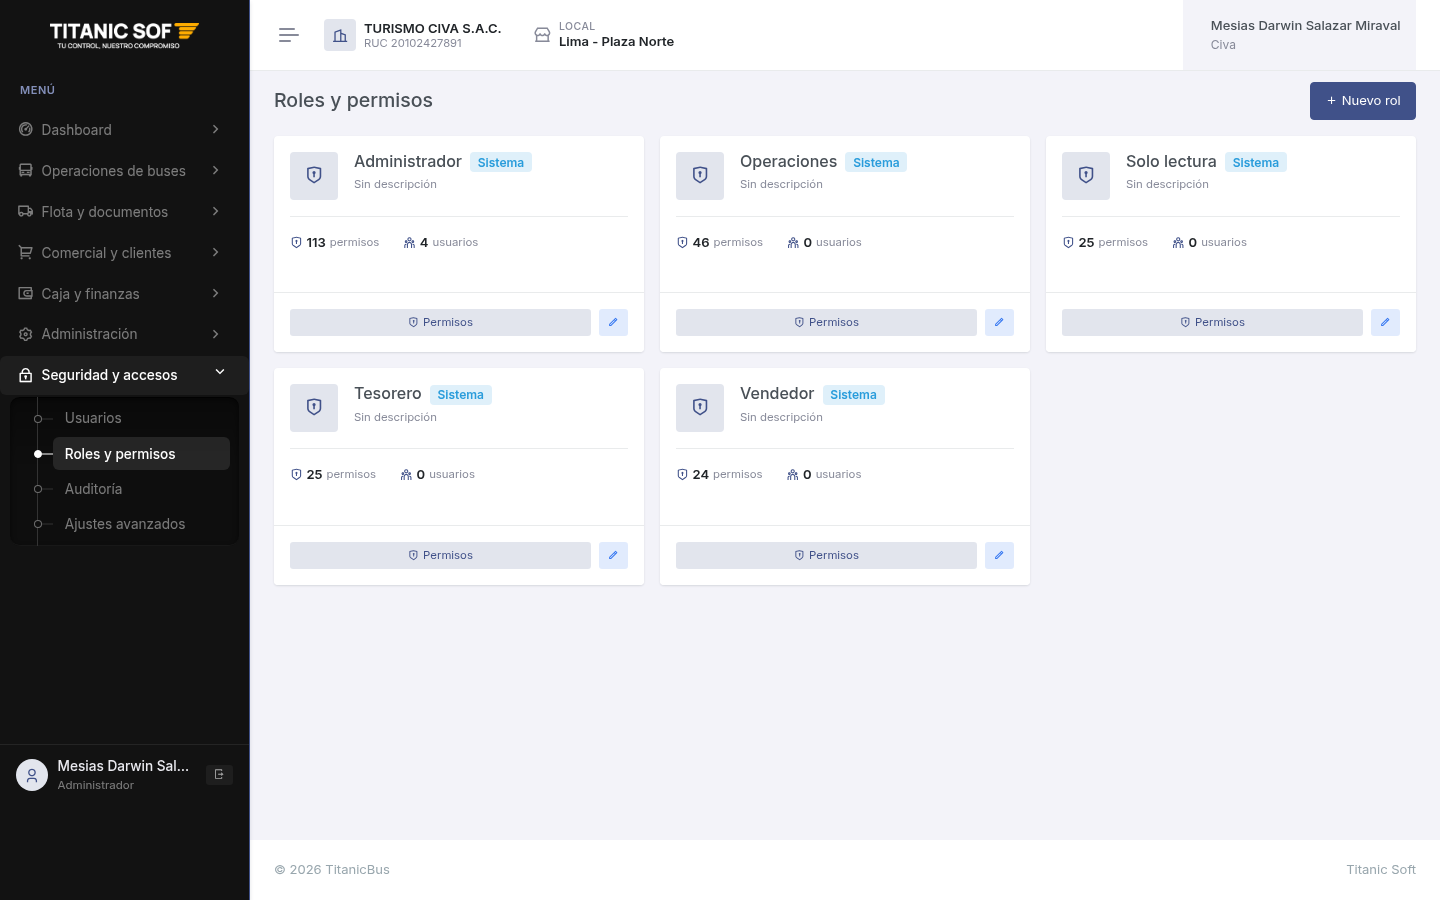The height and width of the screenshot is (900, 1440).
Task: Expand the Dashboard menu chevron
Action: pyautogui.click(x=215, y=130)
